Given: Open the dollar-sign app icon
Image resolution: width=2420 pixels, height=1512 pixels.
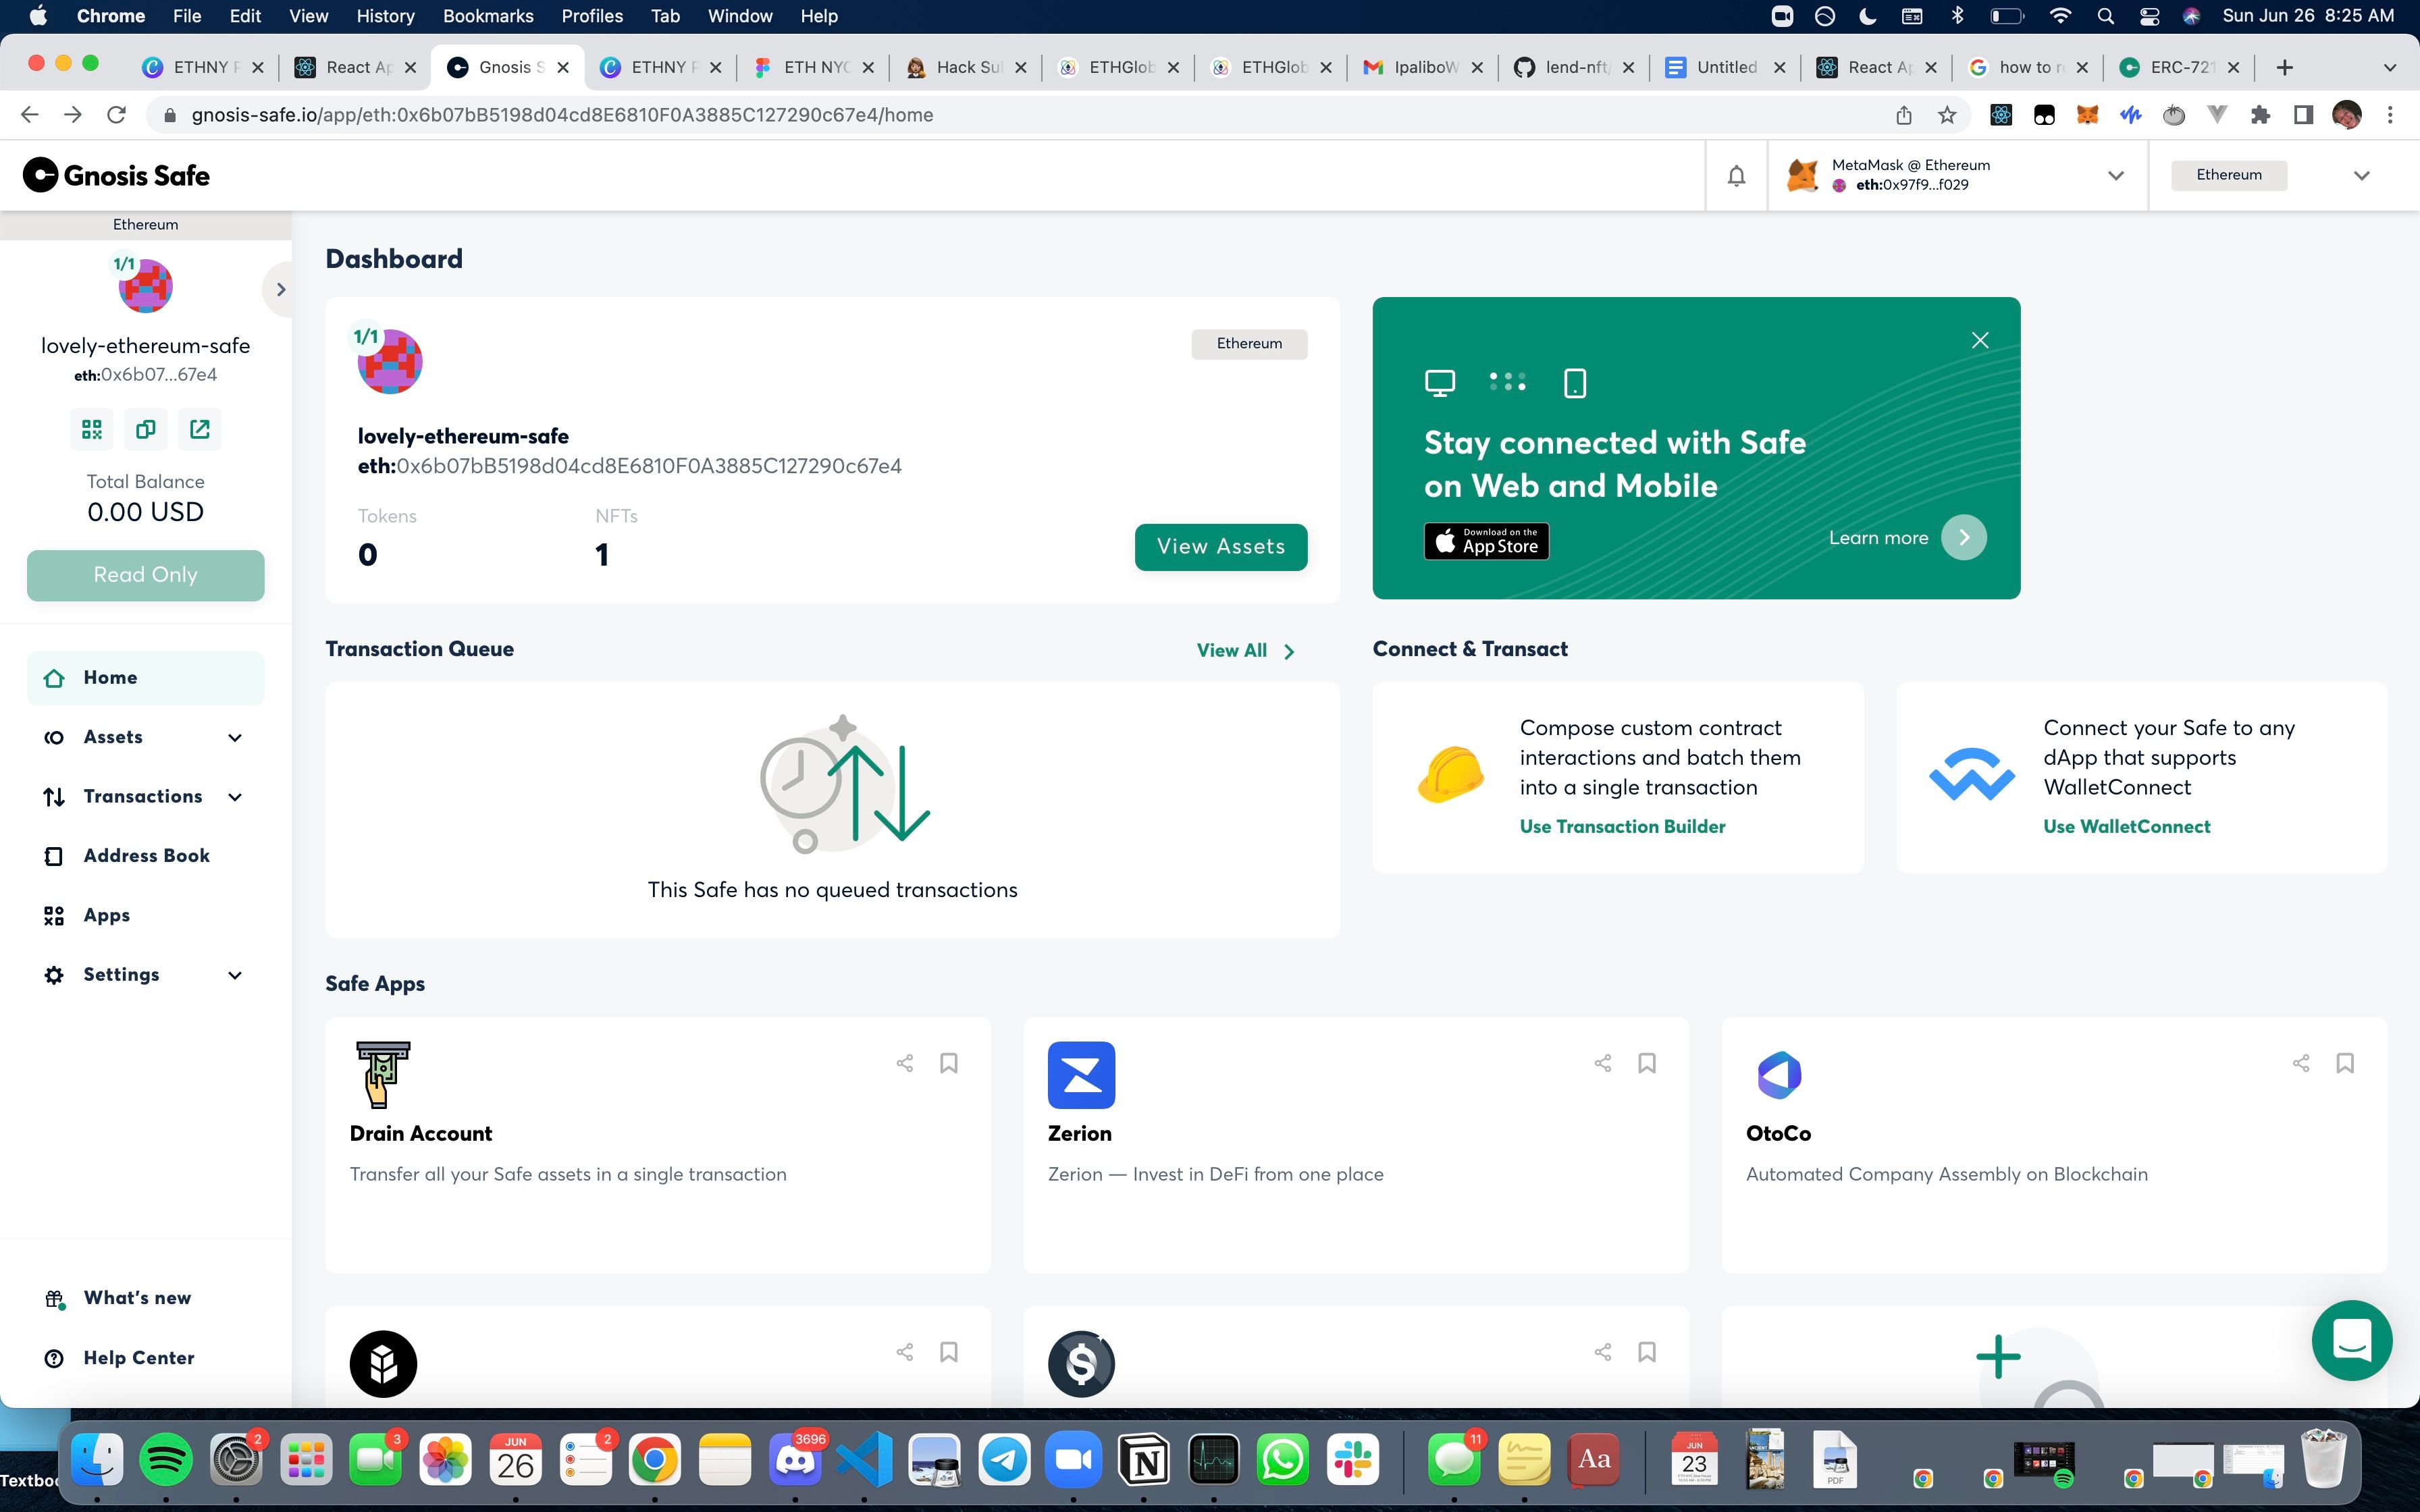Looking at the screenshot, I should click(1081, 1364).
